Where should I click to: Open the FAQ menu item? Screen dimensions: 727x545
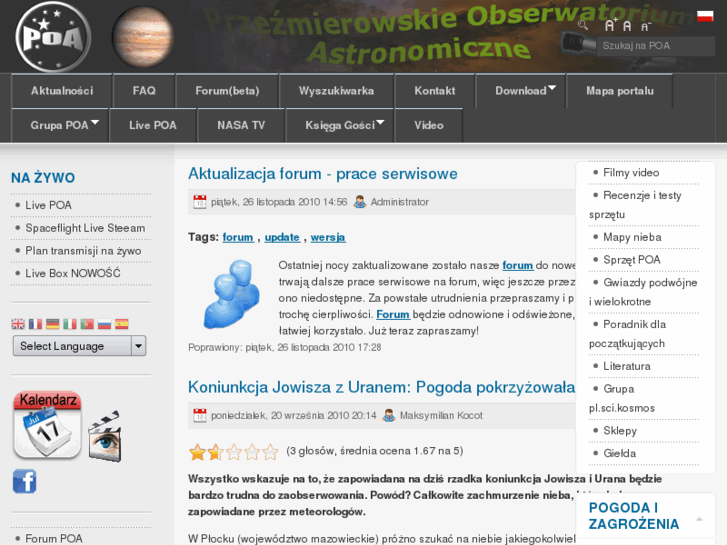coord(144,91)
